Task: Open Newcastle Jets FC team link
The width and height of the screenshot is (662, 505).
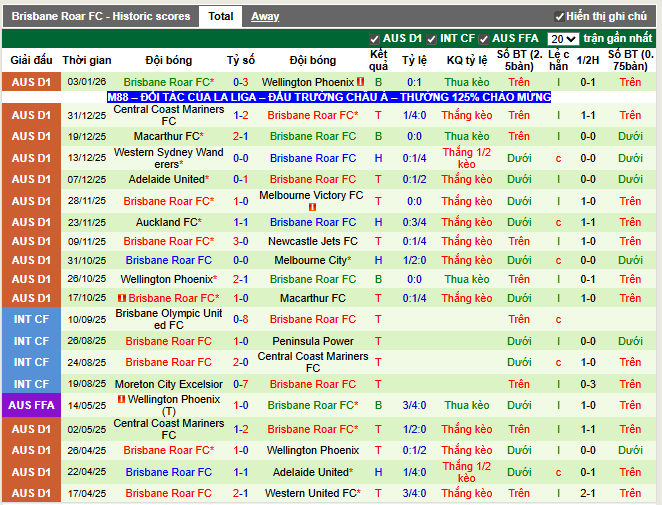Action: pos(313,241)
